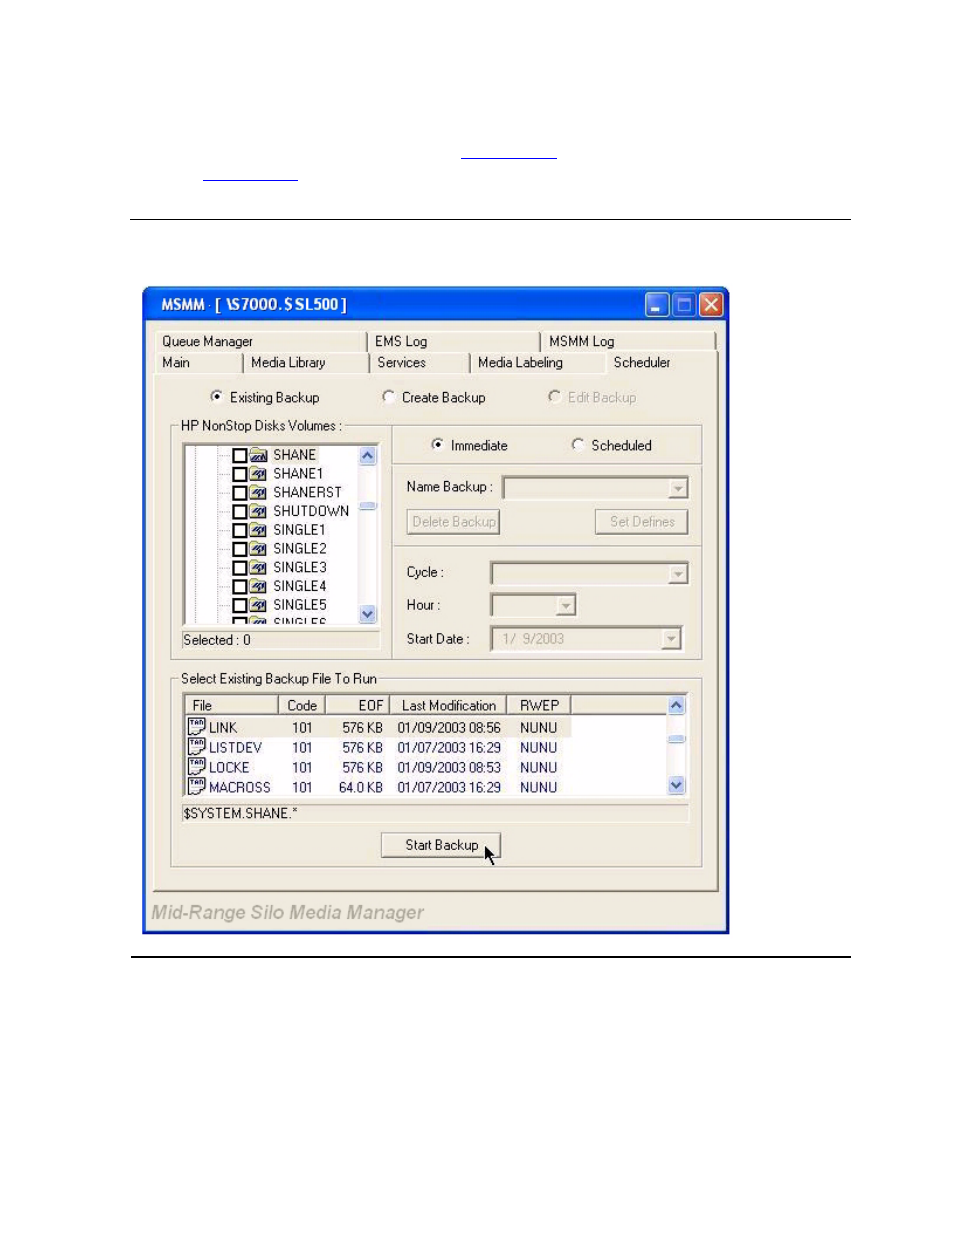Select the Edit Backup radio button
Screen dimensions: 954x1235
point(554,397)
